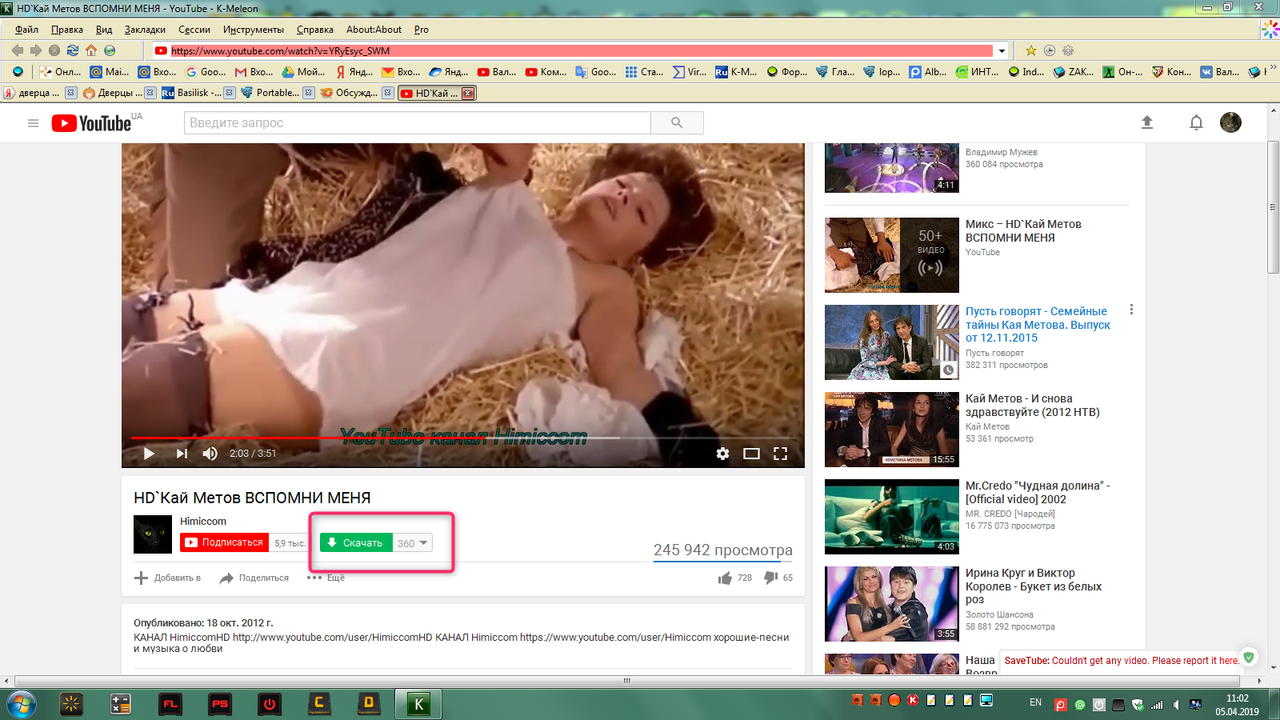Click the Поделиться share button
The width and height of the screenshot is (1280, 720).
pyautogui.click(x=254, y=578)
